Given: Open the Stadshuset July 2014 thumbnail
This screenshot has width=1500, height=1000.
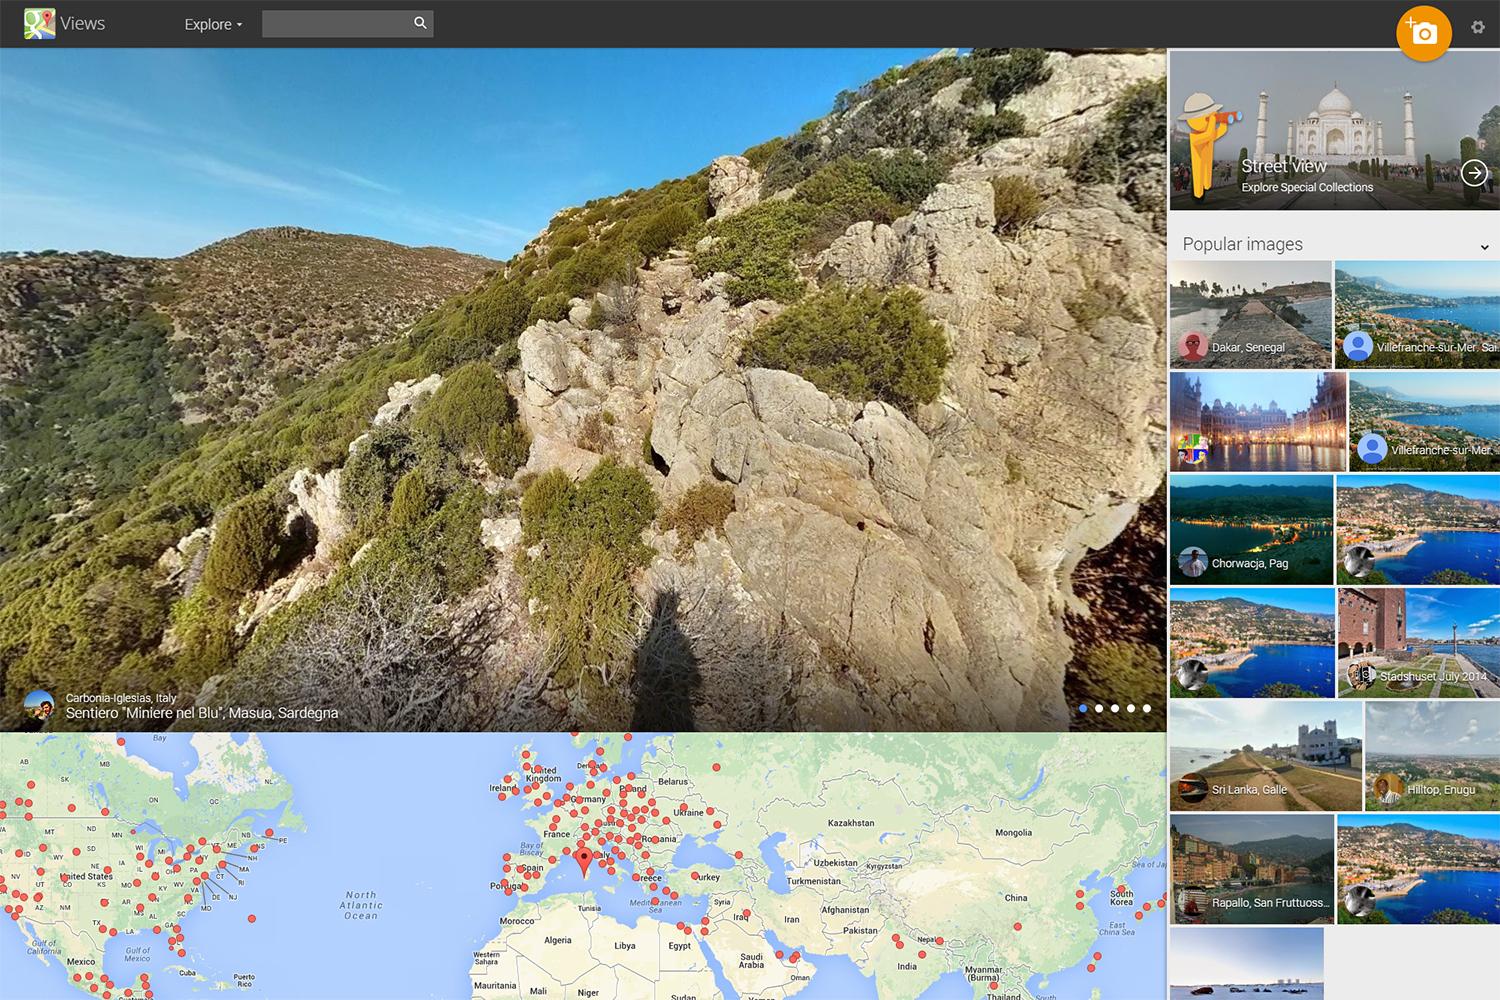Looking at the screenshot, I should click(1418, 643).
